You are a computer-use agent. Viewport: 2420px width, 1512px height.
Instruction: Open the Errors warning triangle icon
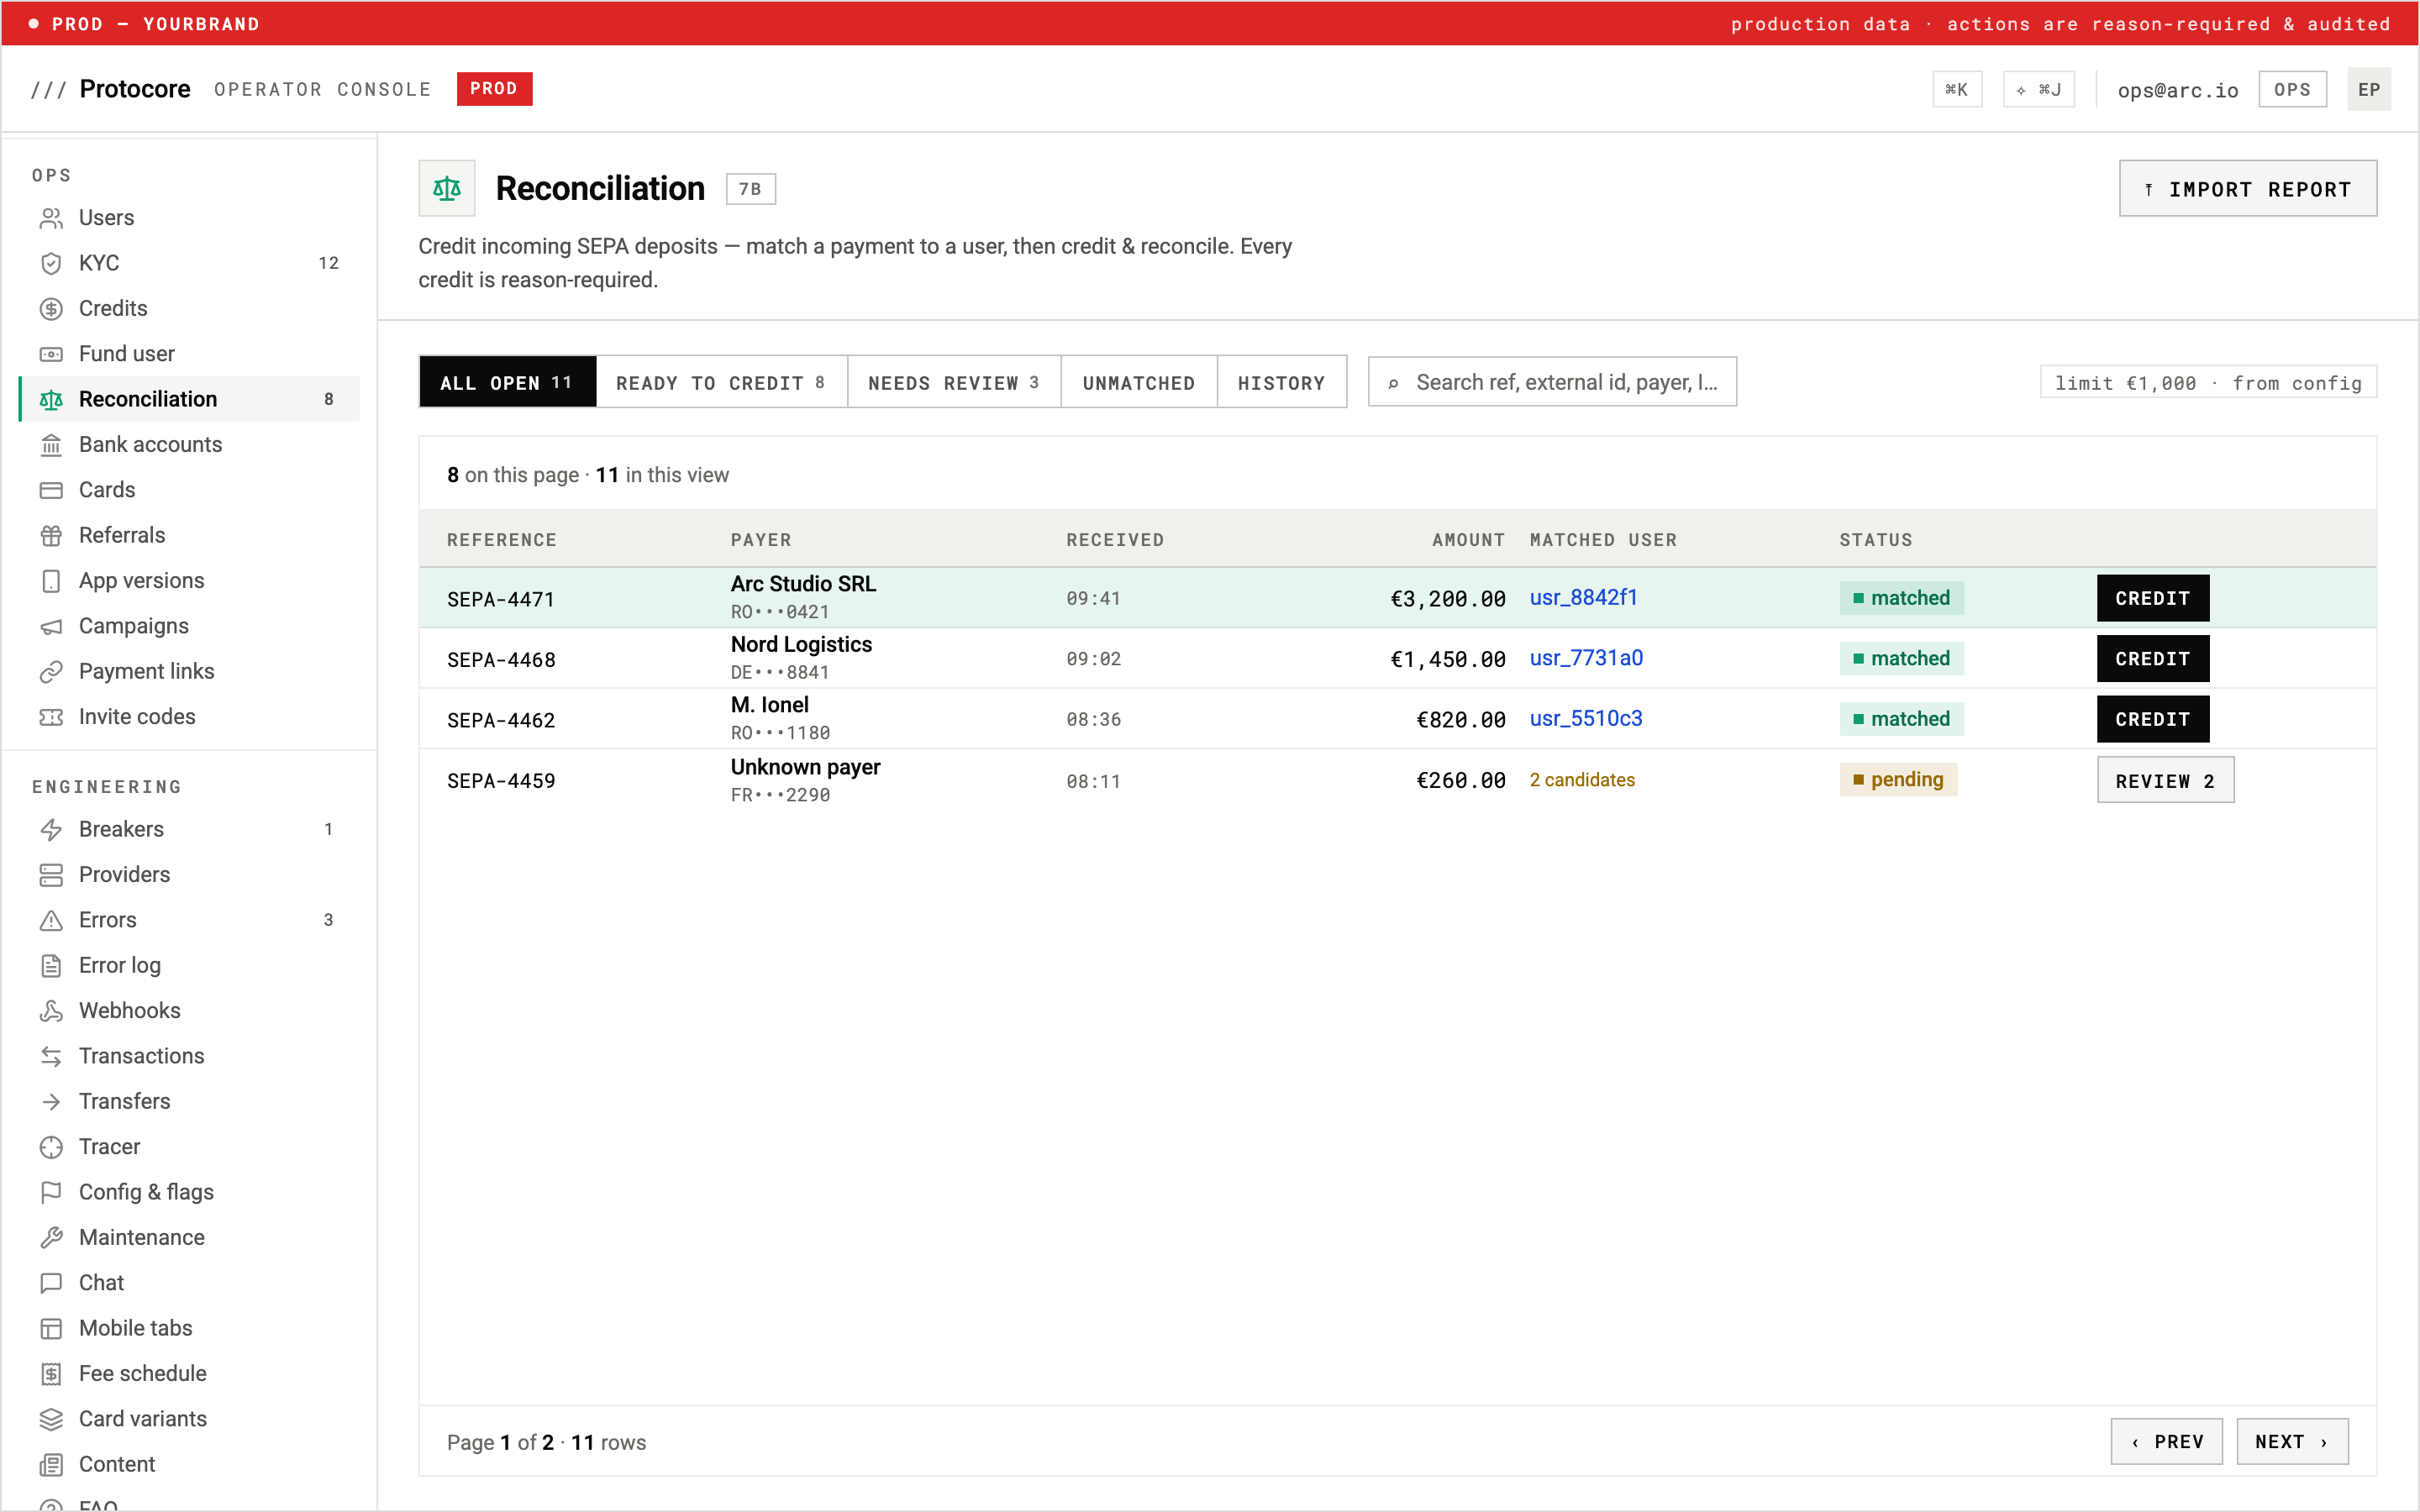pos(51,920)
